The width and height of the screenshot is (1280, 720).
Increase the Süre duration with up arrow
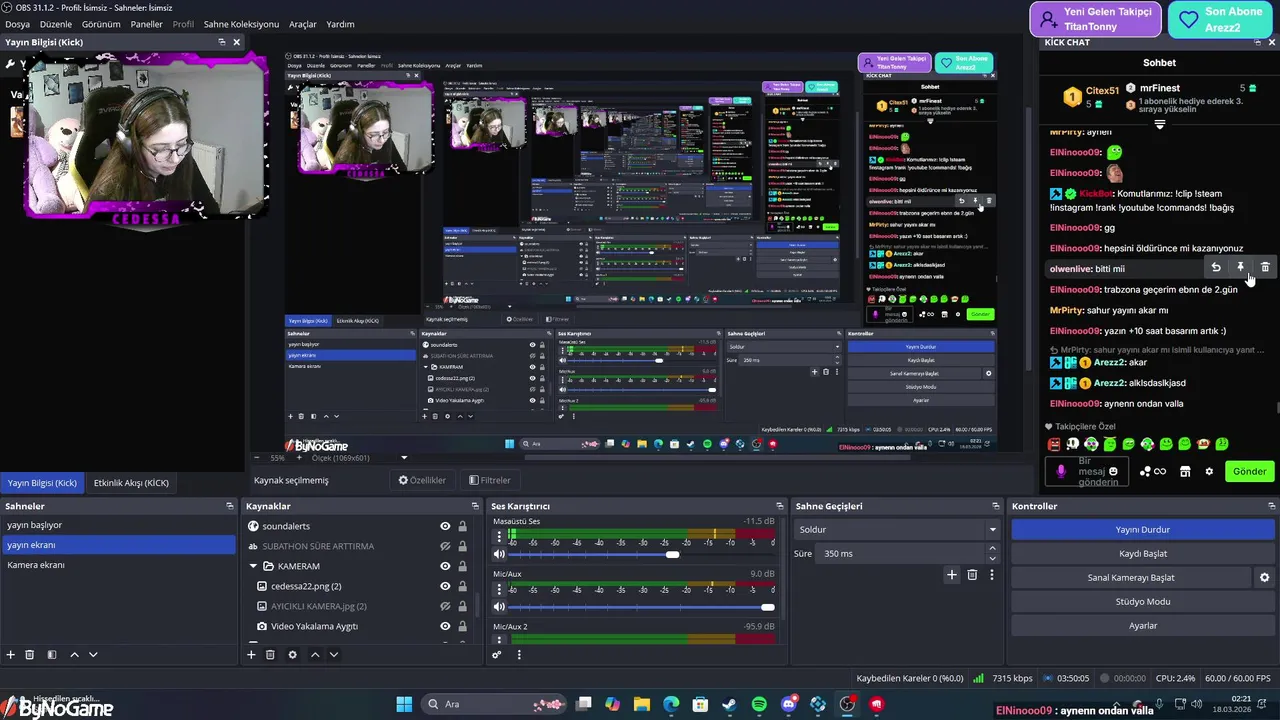point(992,549)
